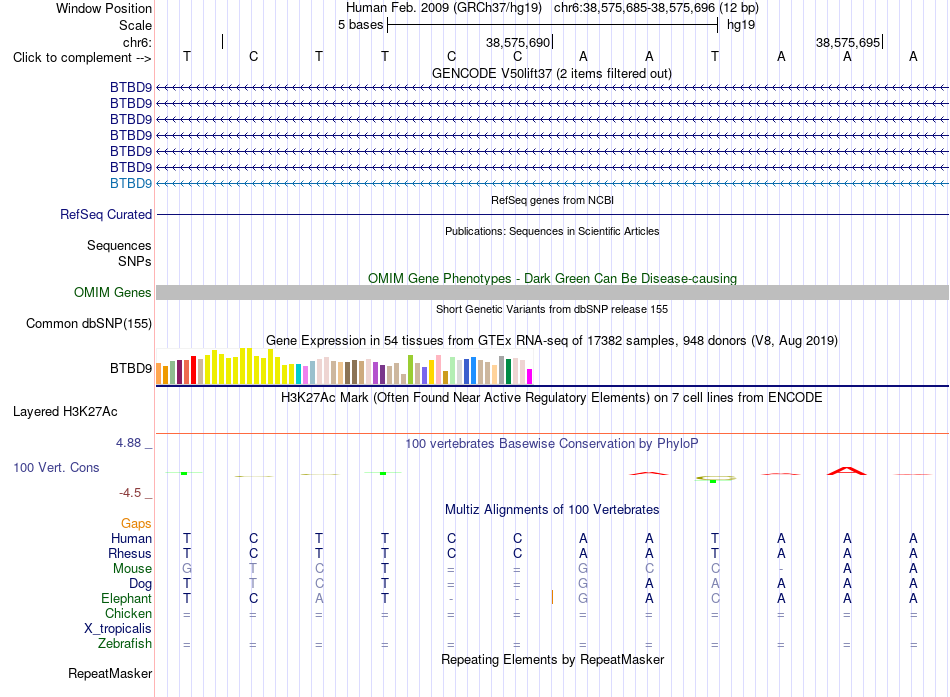Click the orange insertion tick in Elephant row
Viewport: 950px width, 697px height.
pyautogui.click(x=552, y=598)
